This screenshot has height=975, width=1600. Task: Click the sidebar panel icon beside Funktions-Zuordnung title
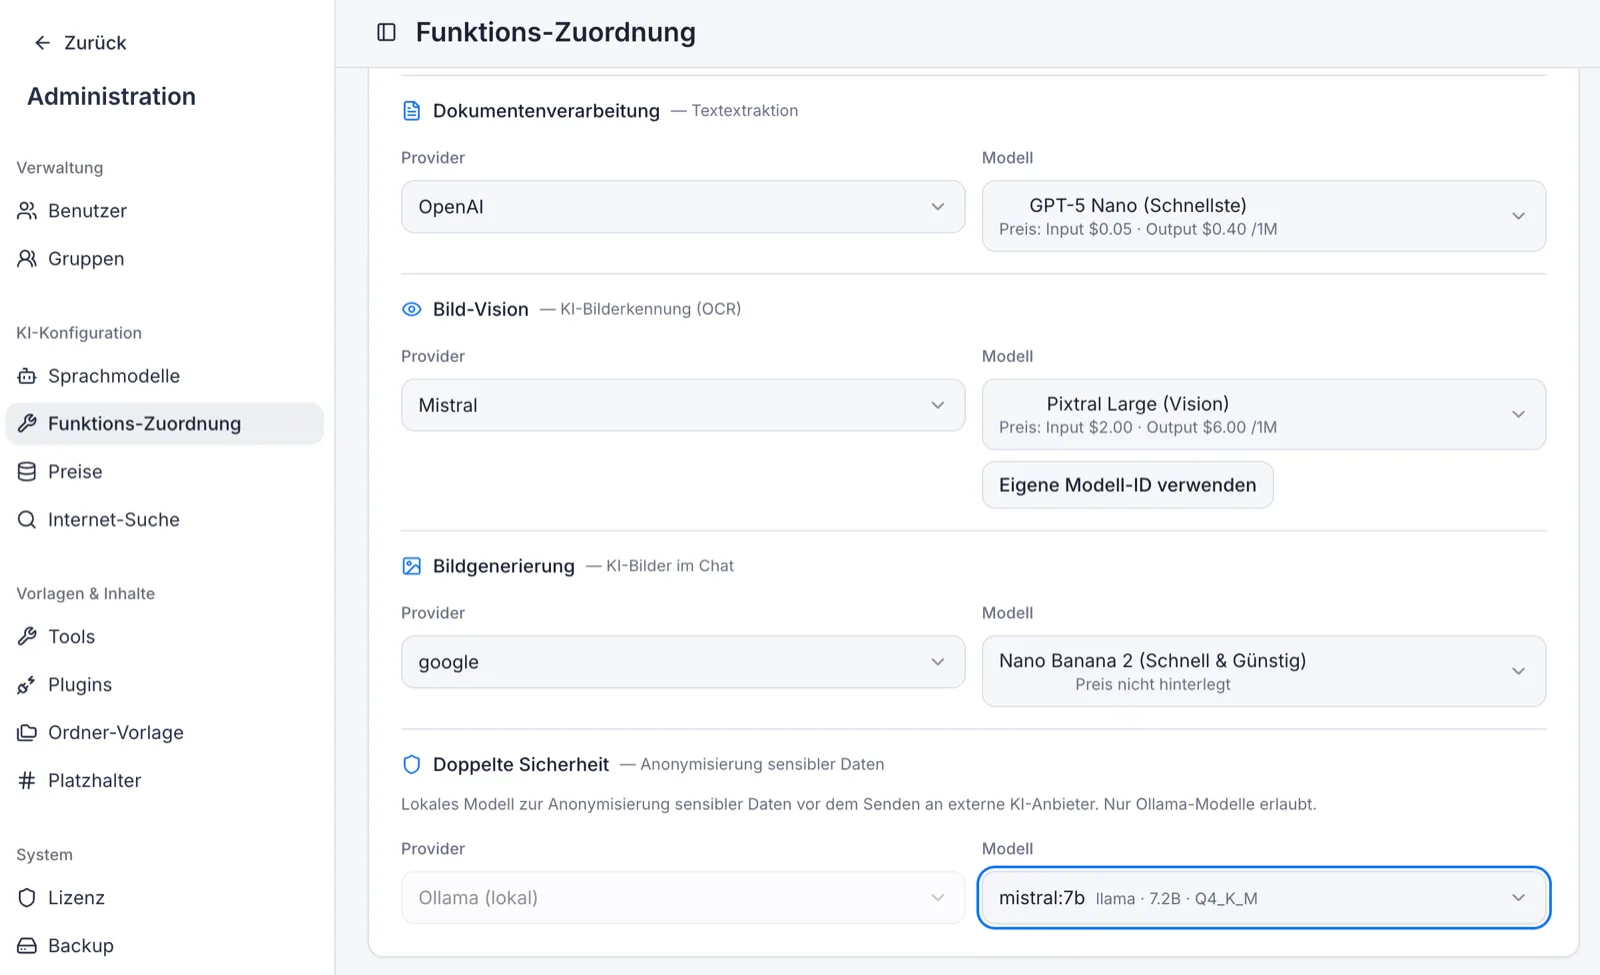tap(385, 31)
